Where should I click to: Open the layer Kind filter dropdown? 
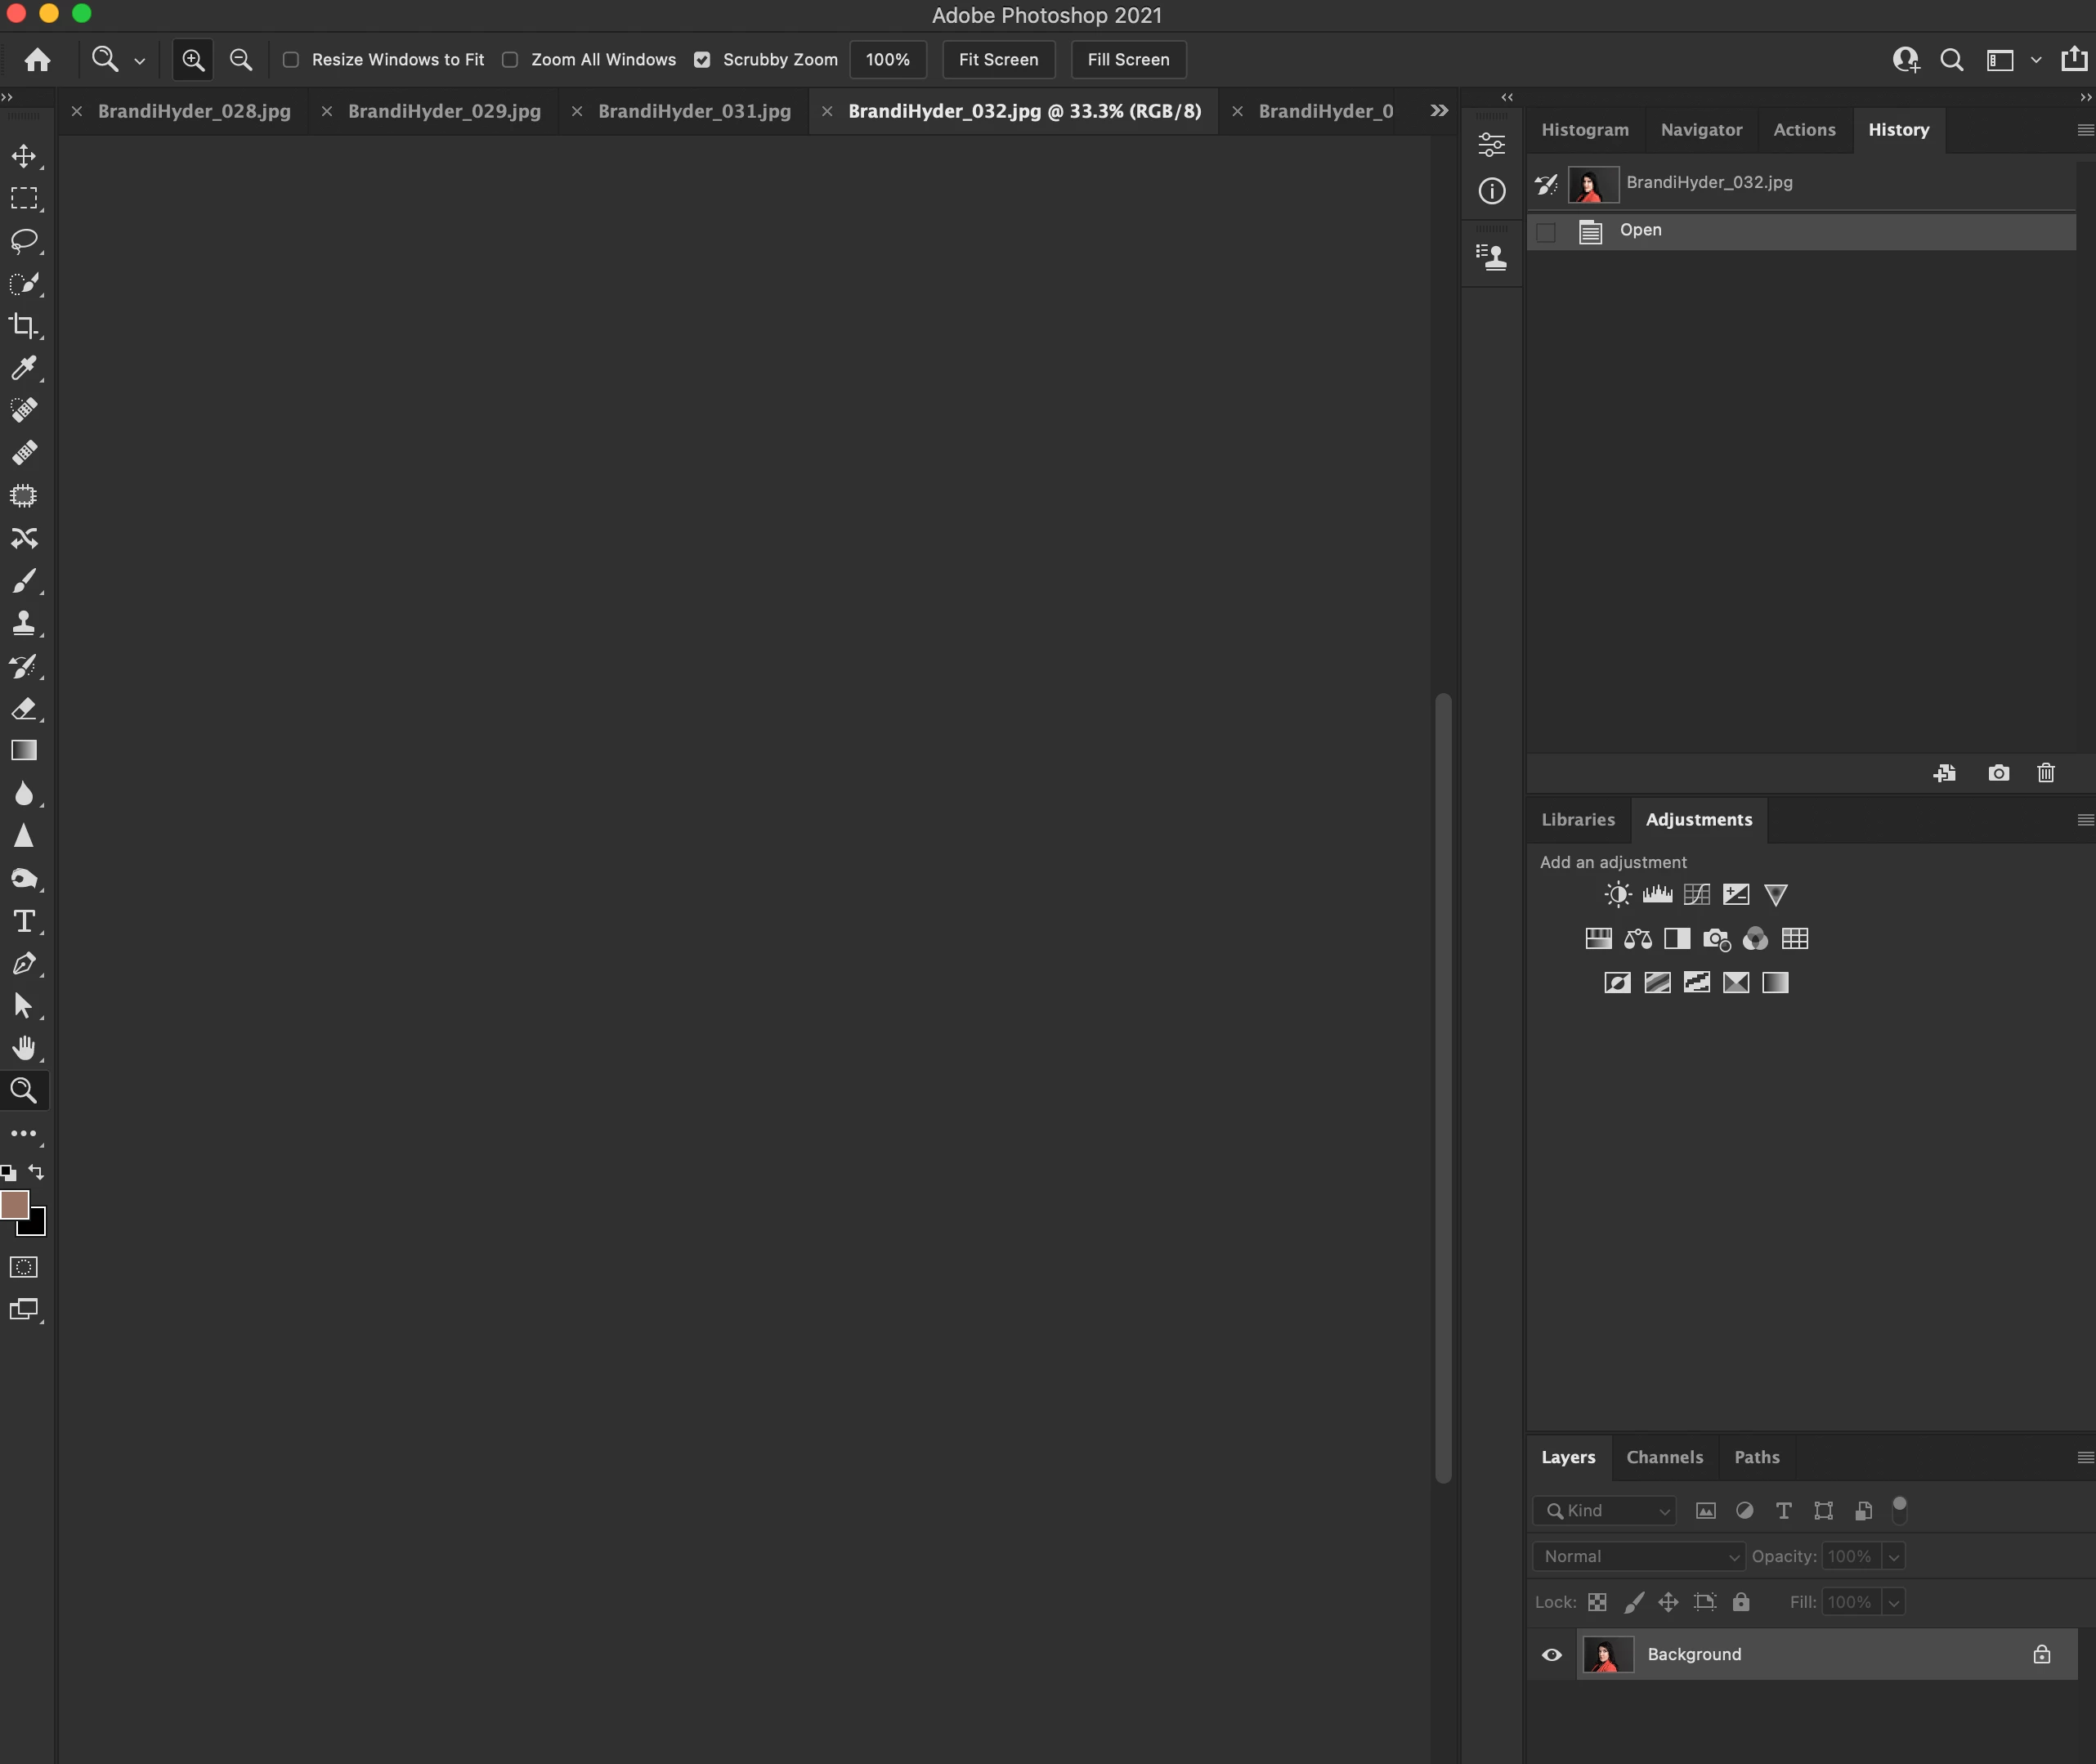click(x=1604, y=1511)
